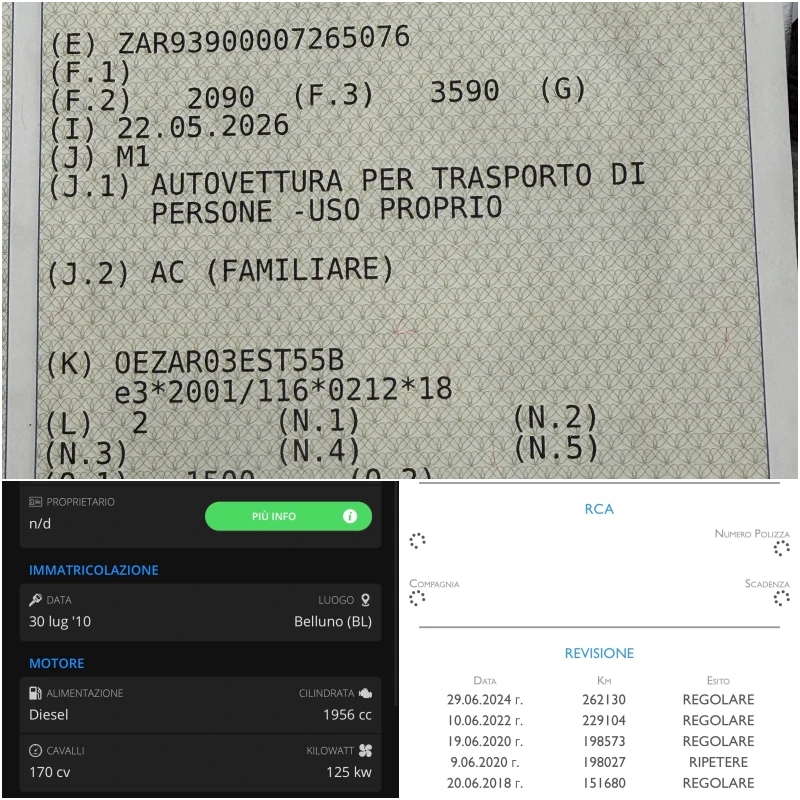Image resolution: width=800 pixels, height=800 pixels.
Task: Click the ID card icon beside PROPRIETARIO
Action: click(35, 502)
